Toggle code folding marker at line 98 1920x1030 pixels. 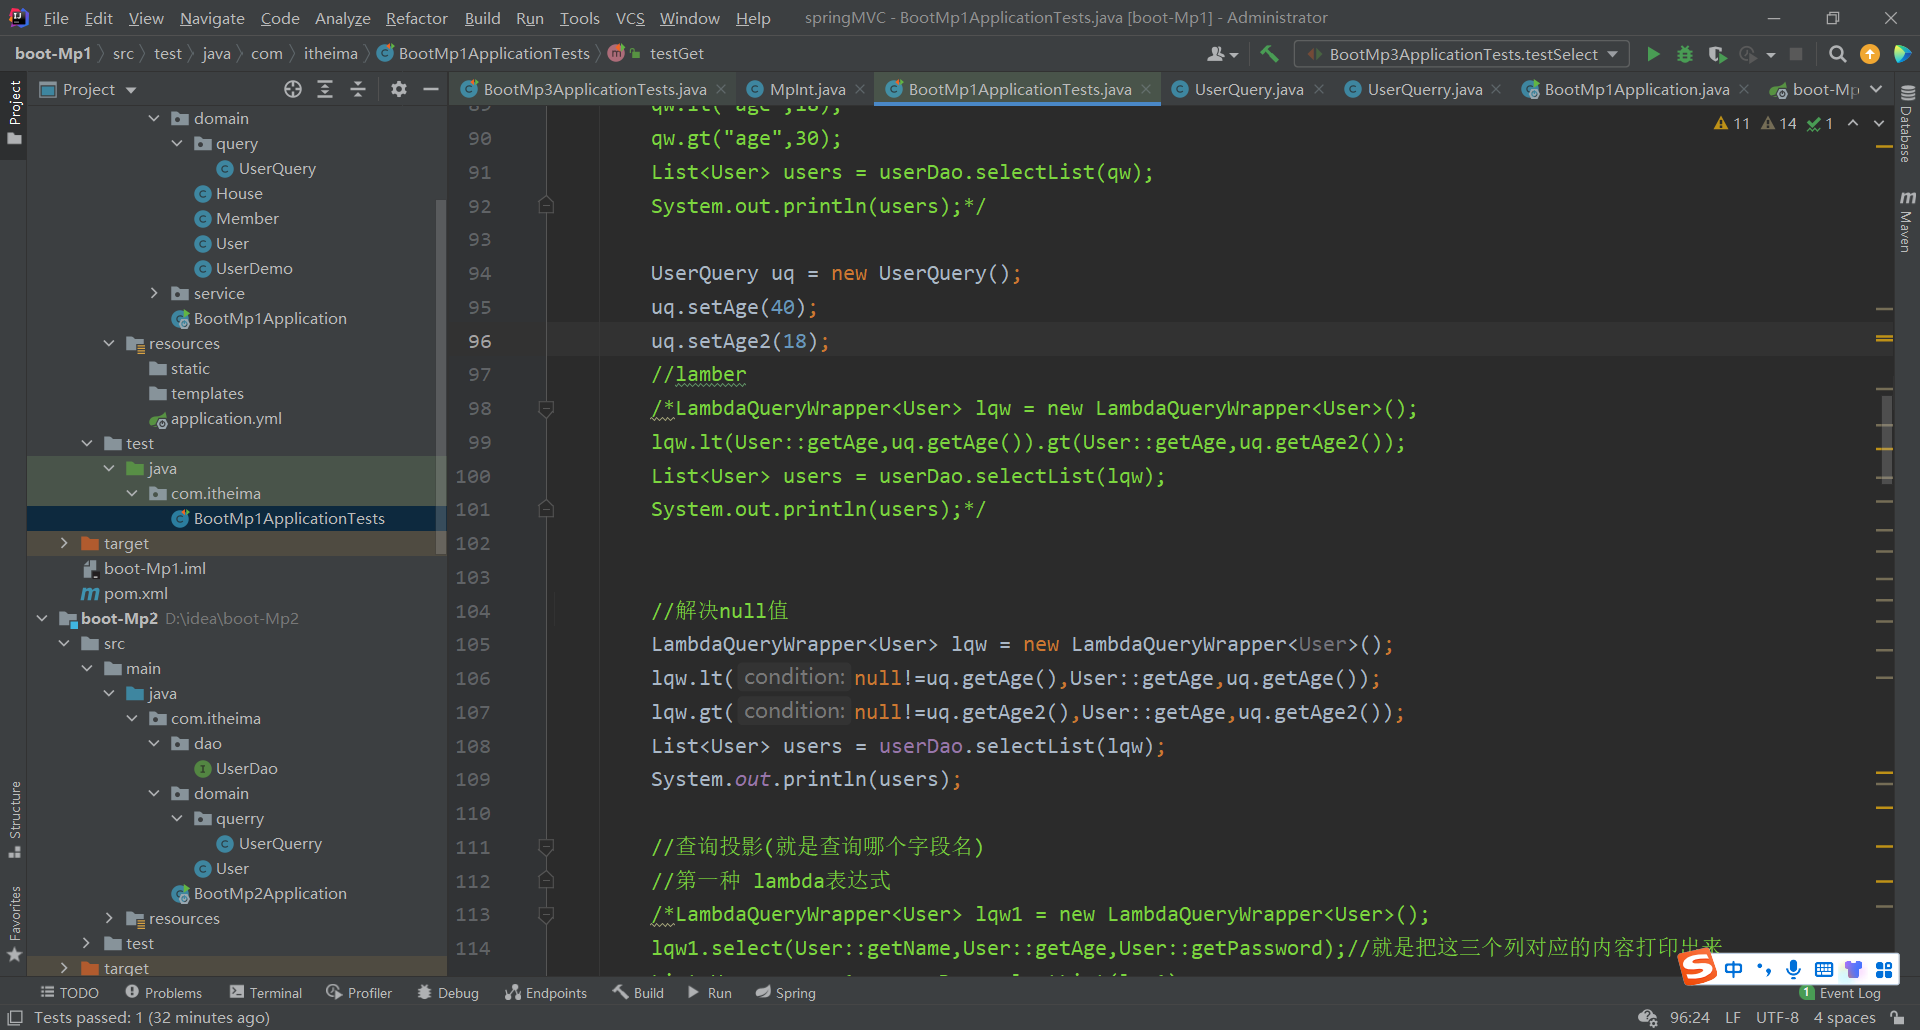pyautogui.click(x=546, y=408)
